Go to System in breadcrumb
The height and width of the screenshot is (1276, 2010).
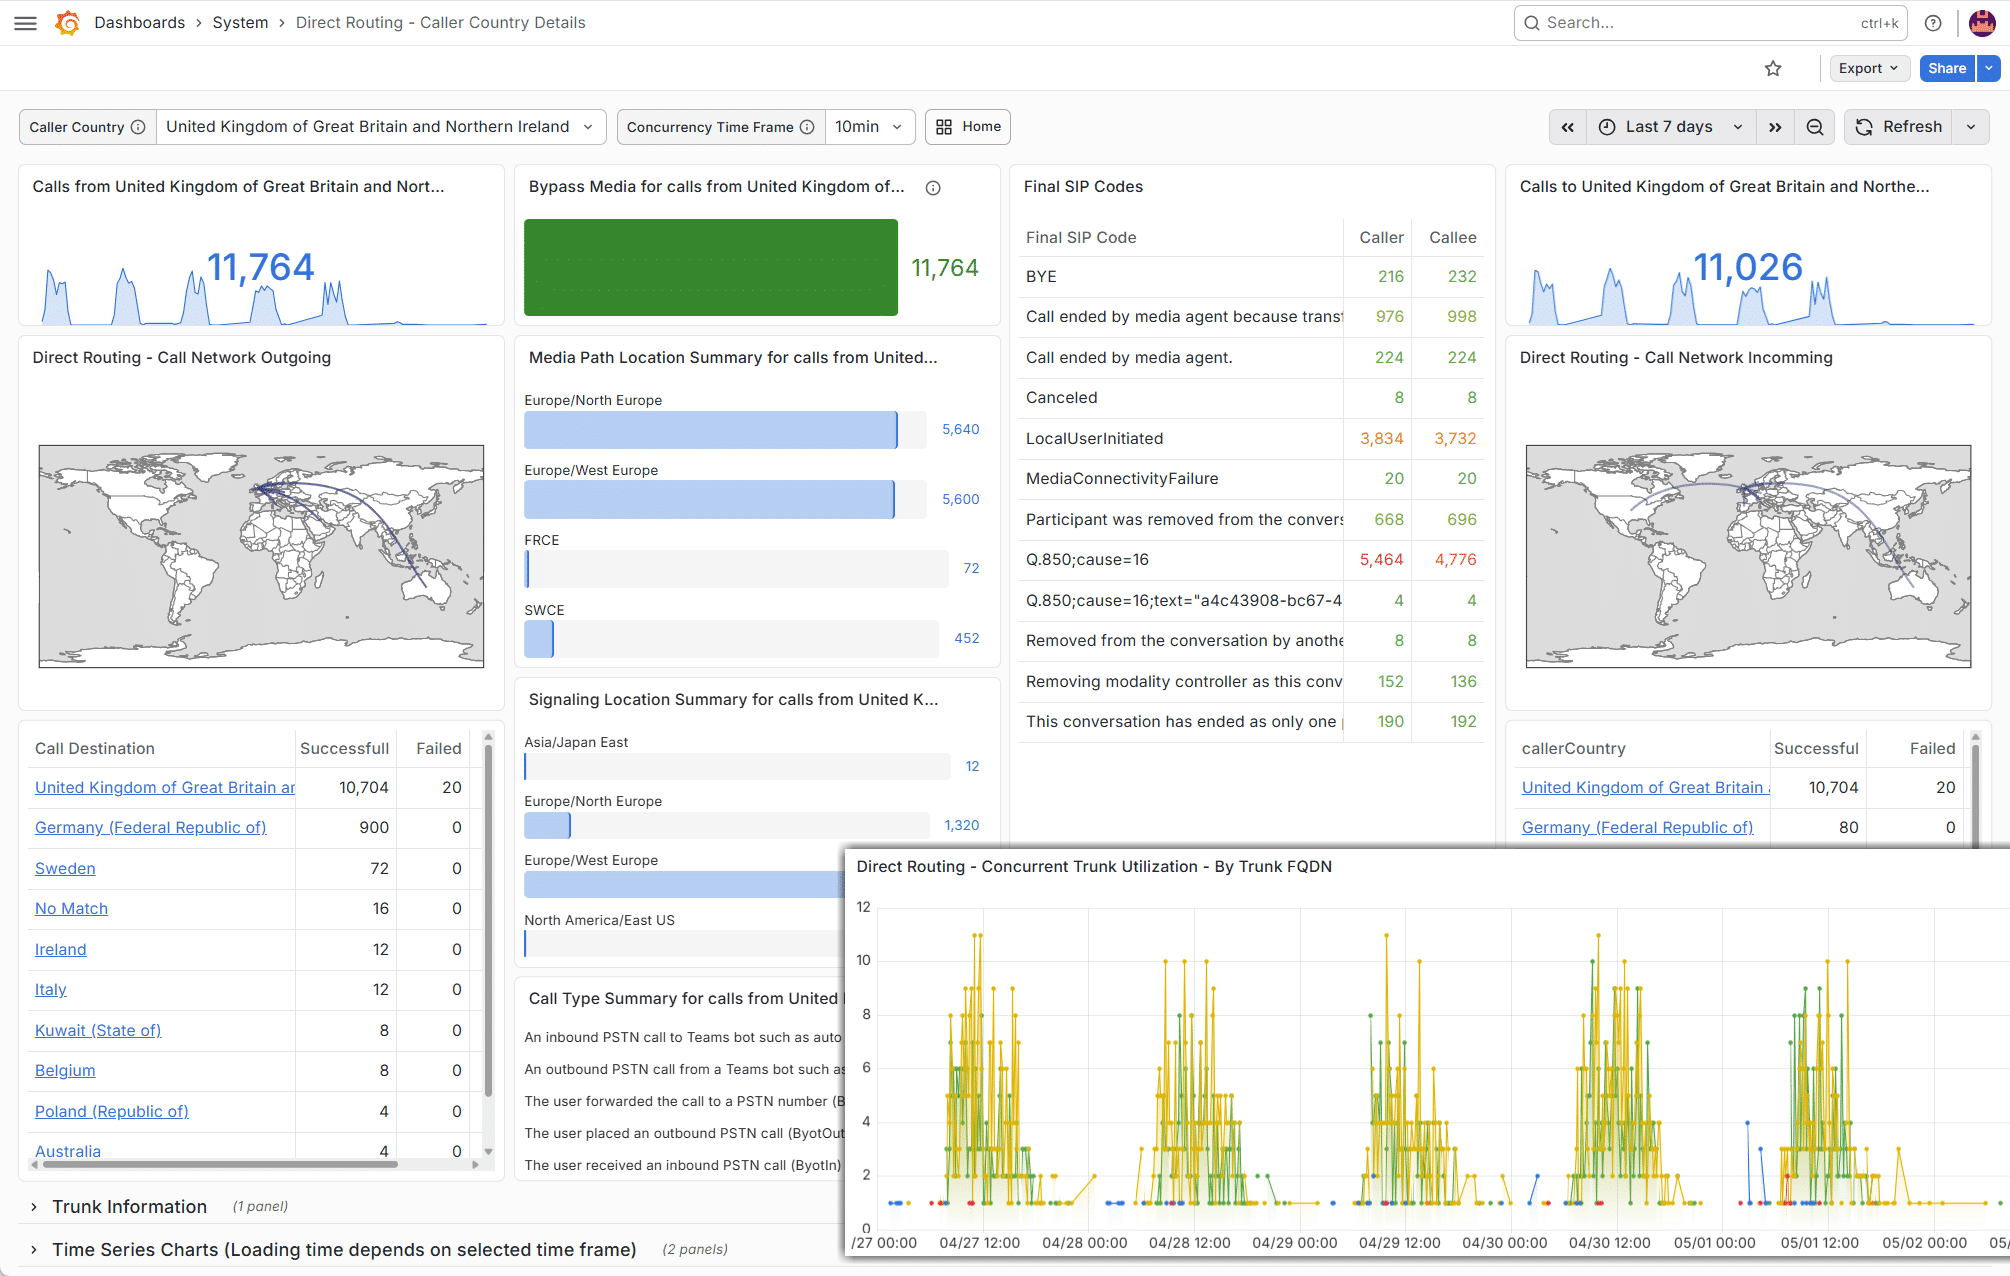(x=240, y=23)
